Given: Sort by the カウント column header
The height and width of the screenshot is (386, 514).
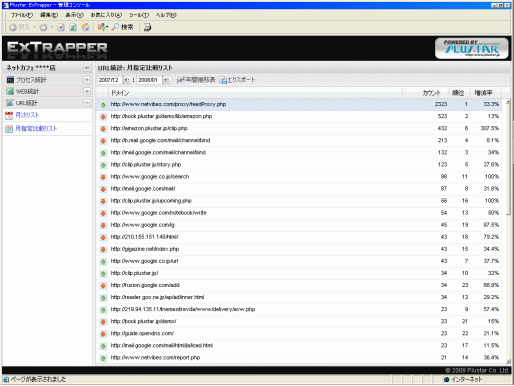Looking at the screenshot, I should click(426, 93).
